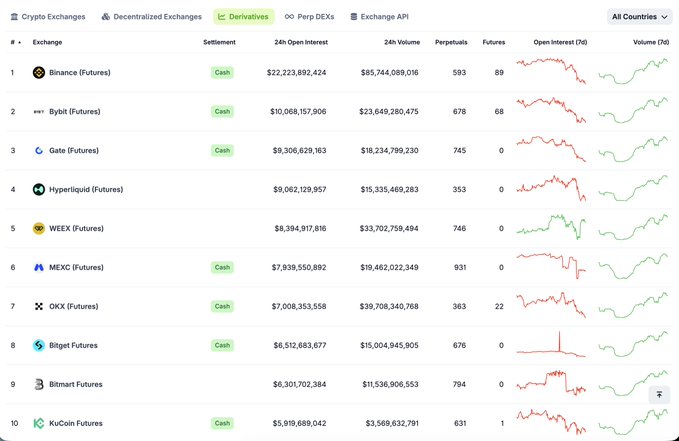Open MEXC (Futures) exchange link
This screenshot has width=679, height=441.
76,267
